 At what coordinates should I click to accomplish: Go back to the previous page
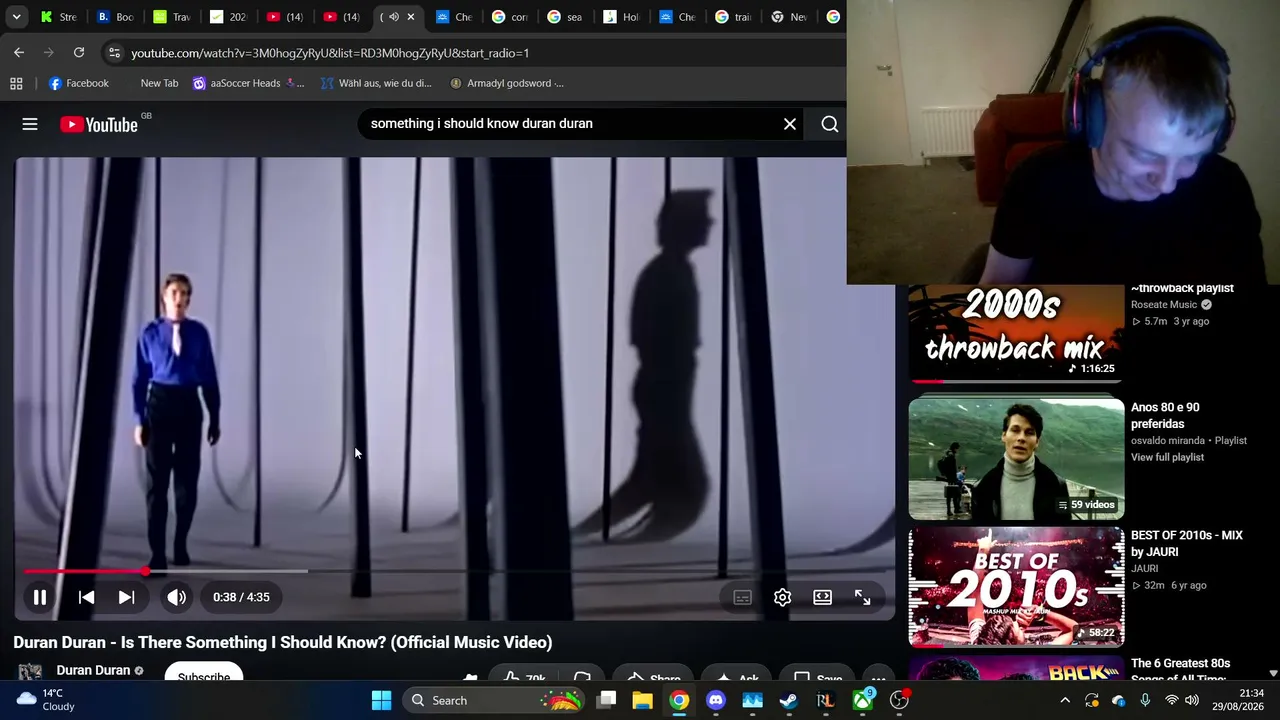19,52
